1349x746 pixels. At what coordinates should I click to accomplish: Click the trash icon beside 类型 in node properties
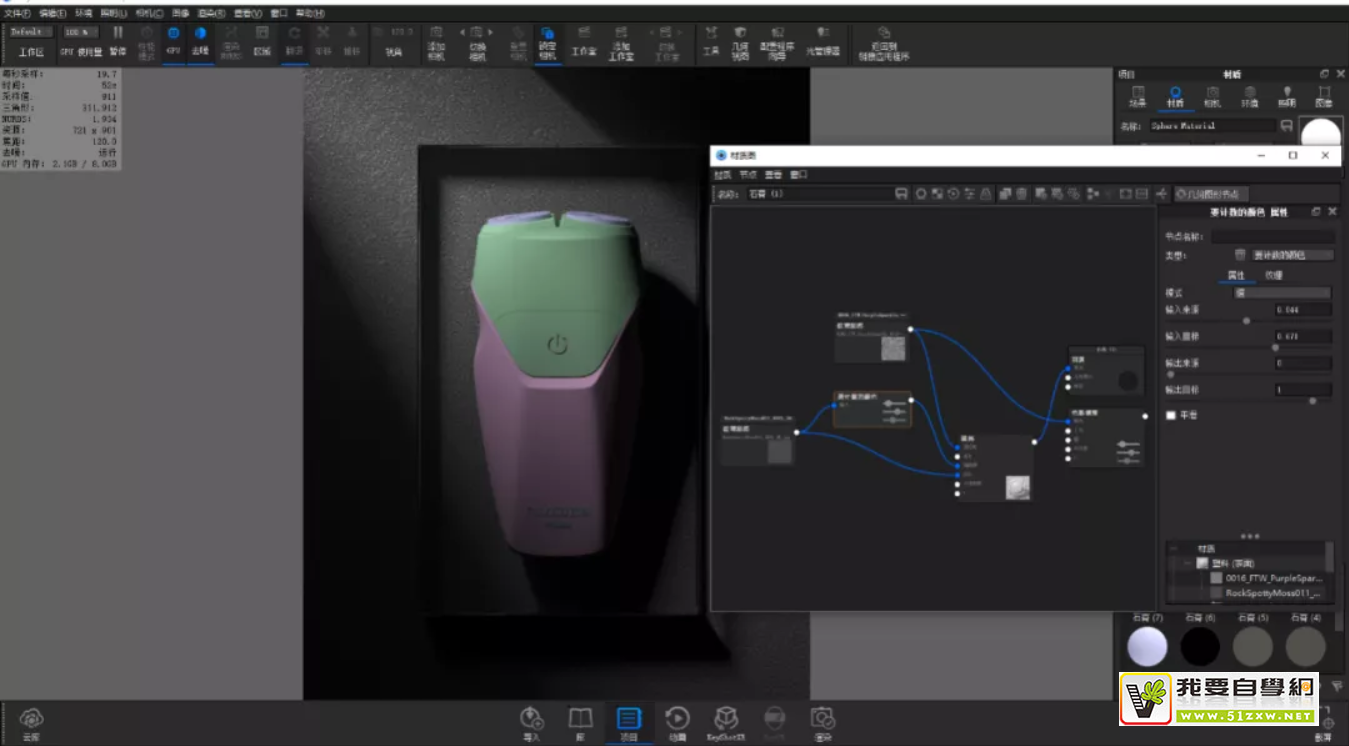point(1240,255)
